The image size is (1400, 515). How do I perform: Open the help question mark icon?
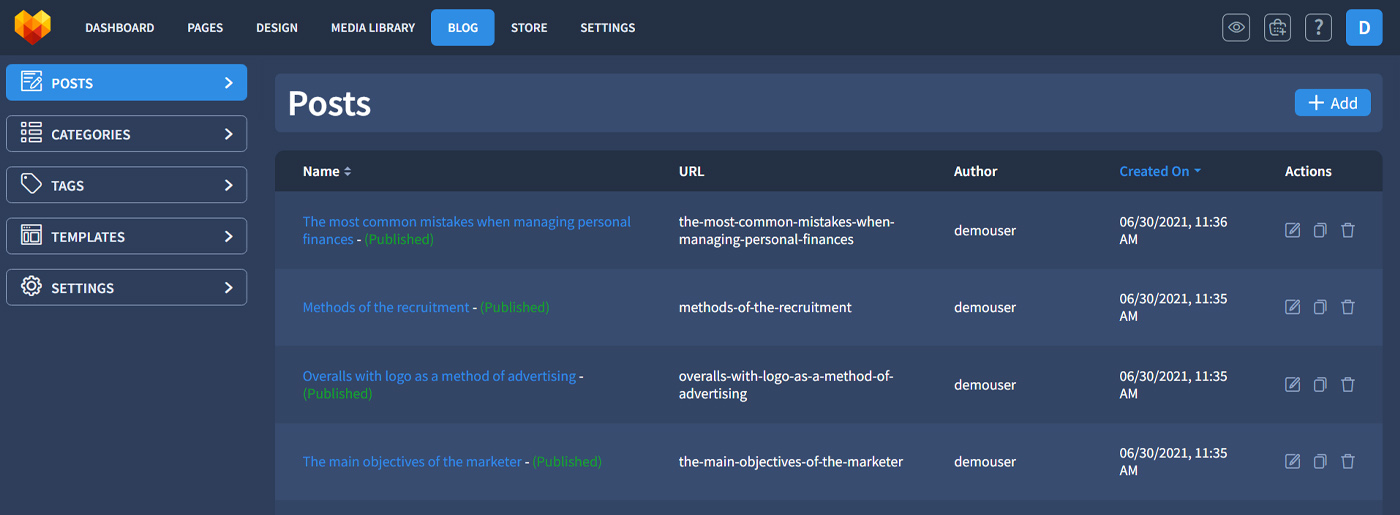pyautogui.click(x=1318, y=28)
